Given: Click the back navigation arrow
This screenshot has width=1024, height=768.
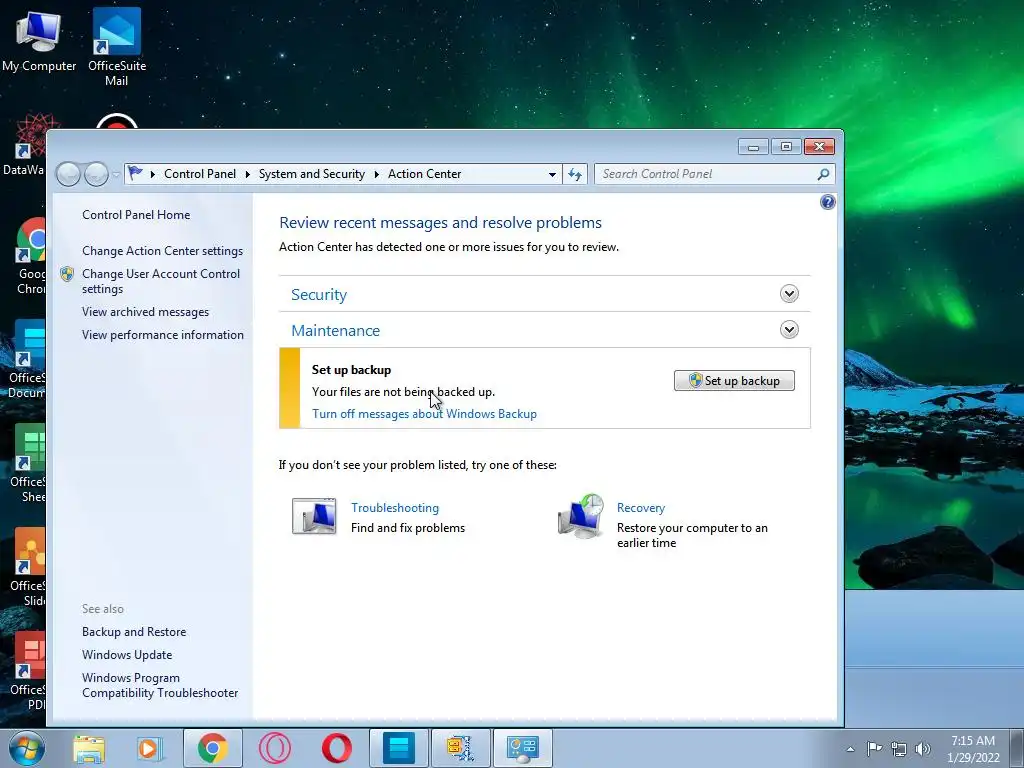Looking at the screenshot, I should [69, 174].
